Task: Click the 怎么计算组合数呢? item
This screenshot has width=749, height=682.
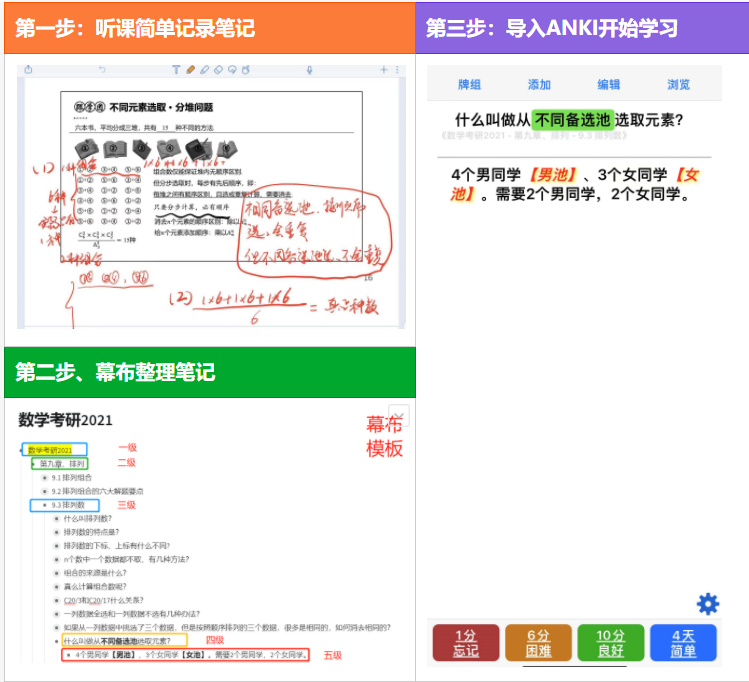Action: [95, 586]
